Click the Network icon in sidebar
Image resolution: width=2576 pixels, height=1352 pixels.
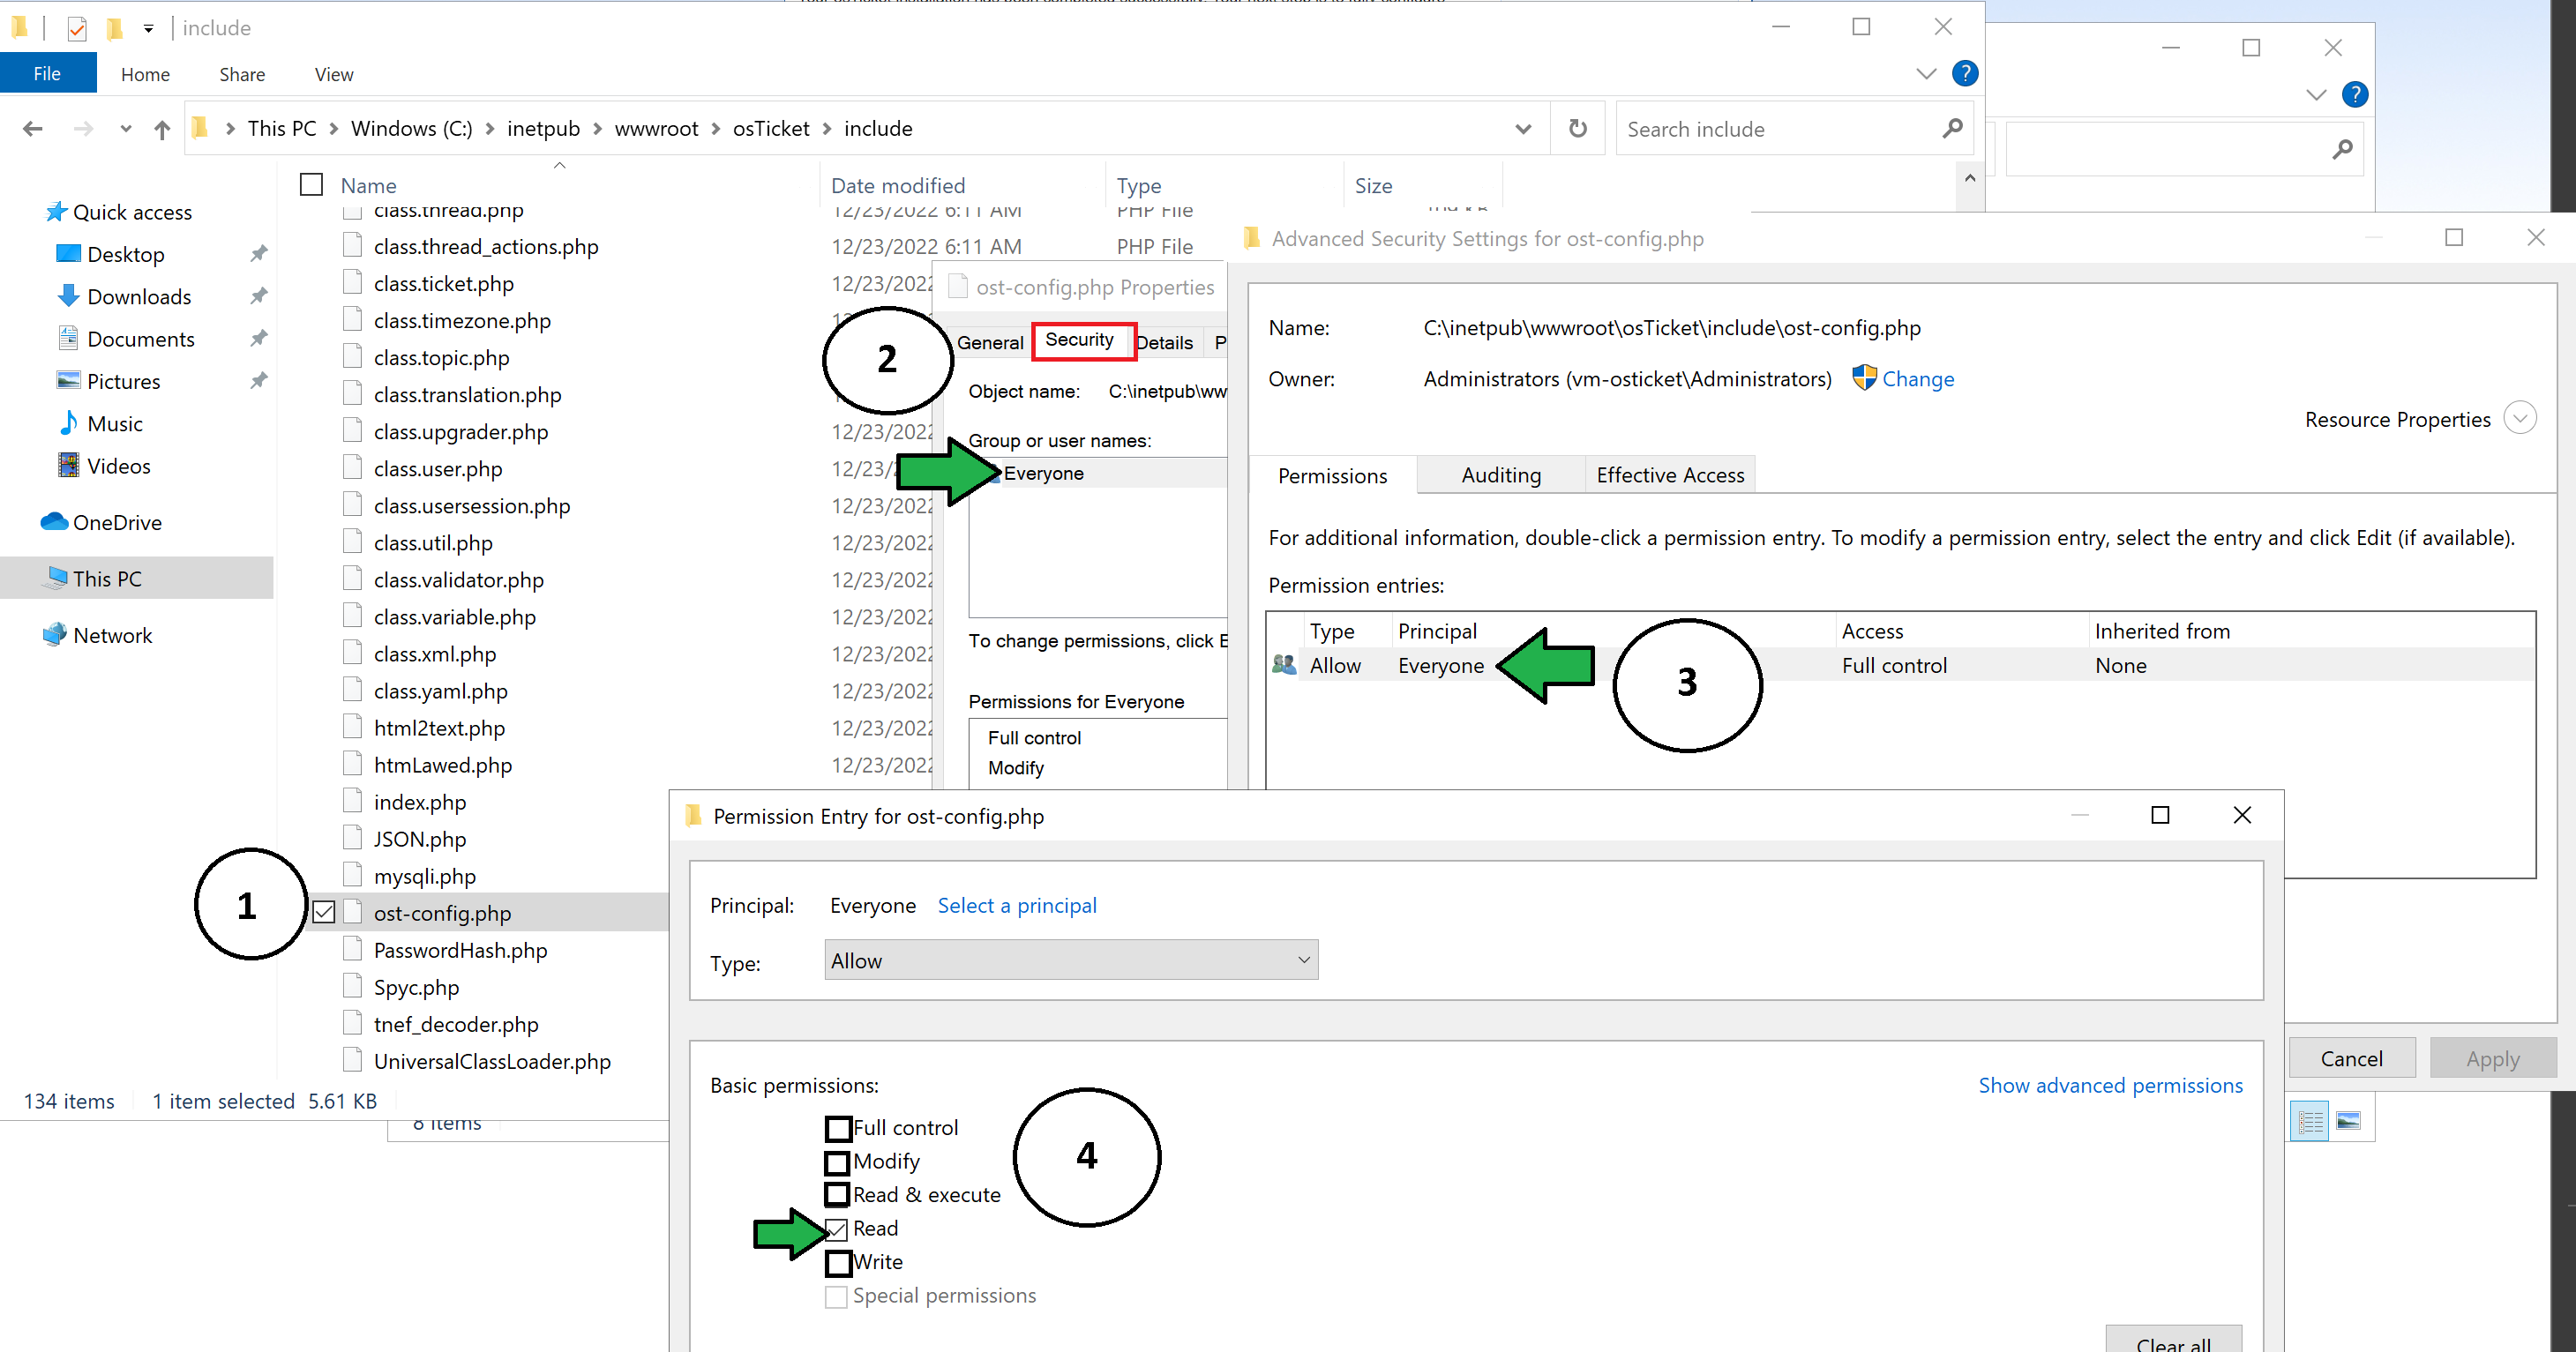pyautogui.click(x=55, y=635)
